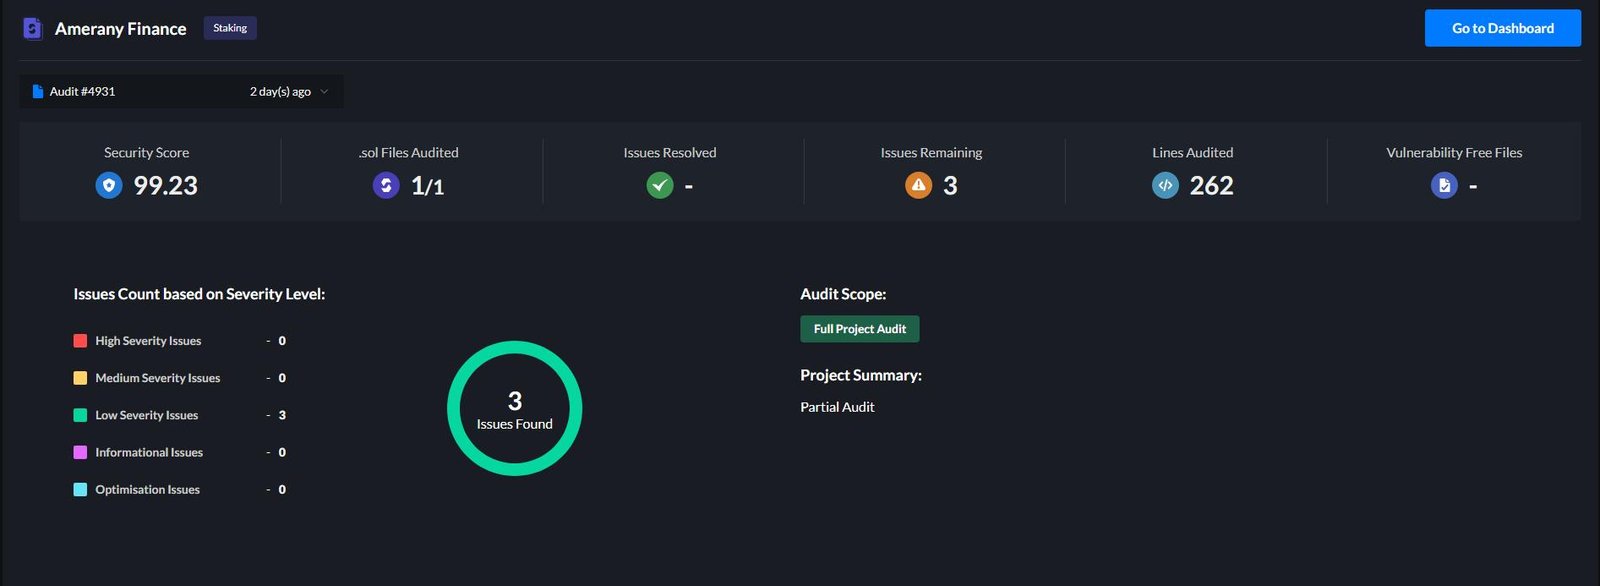Screen dimensions: 1600x586
Task: Click the yellow Medium Severity color swatch
Action: coord(80,378)
